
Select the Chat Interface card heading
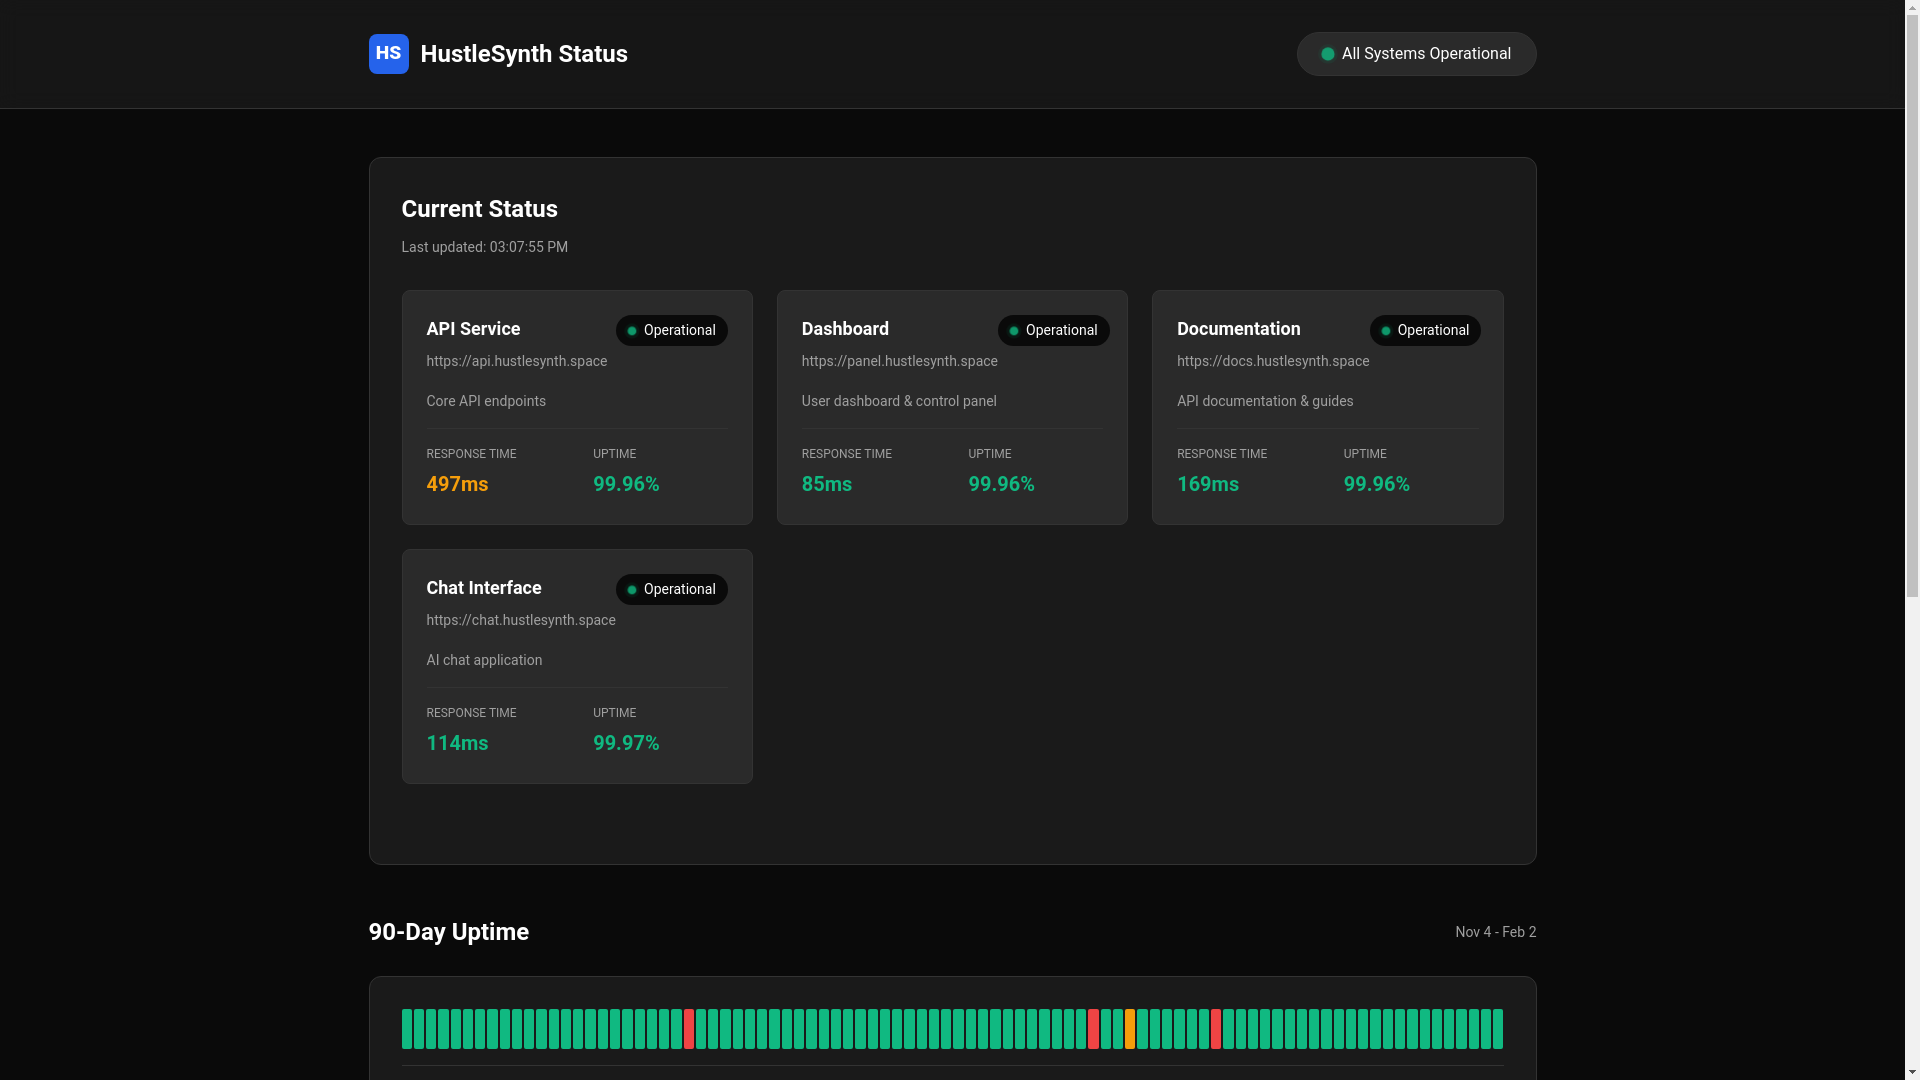click(484, 588)
